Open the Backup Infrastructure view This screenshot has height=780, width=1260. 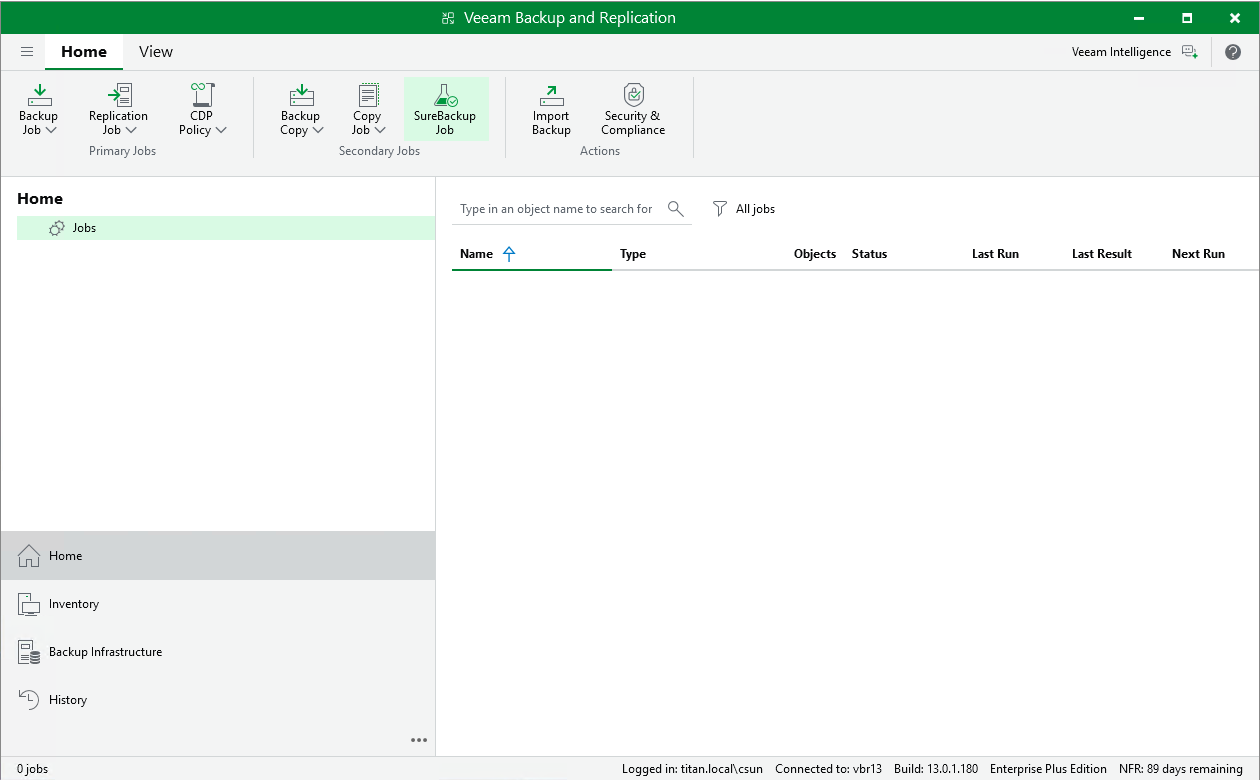105,652
